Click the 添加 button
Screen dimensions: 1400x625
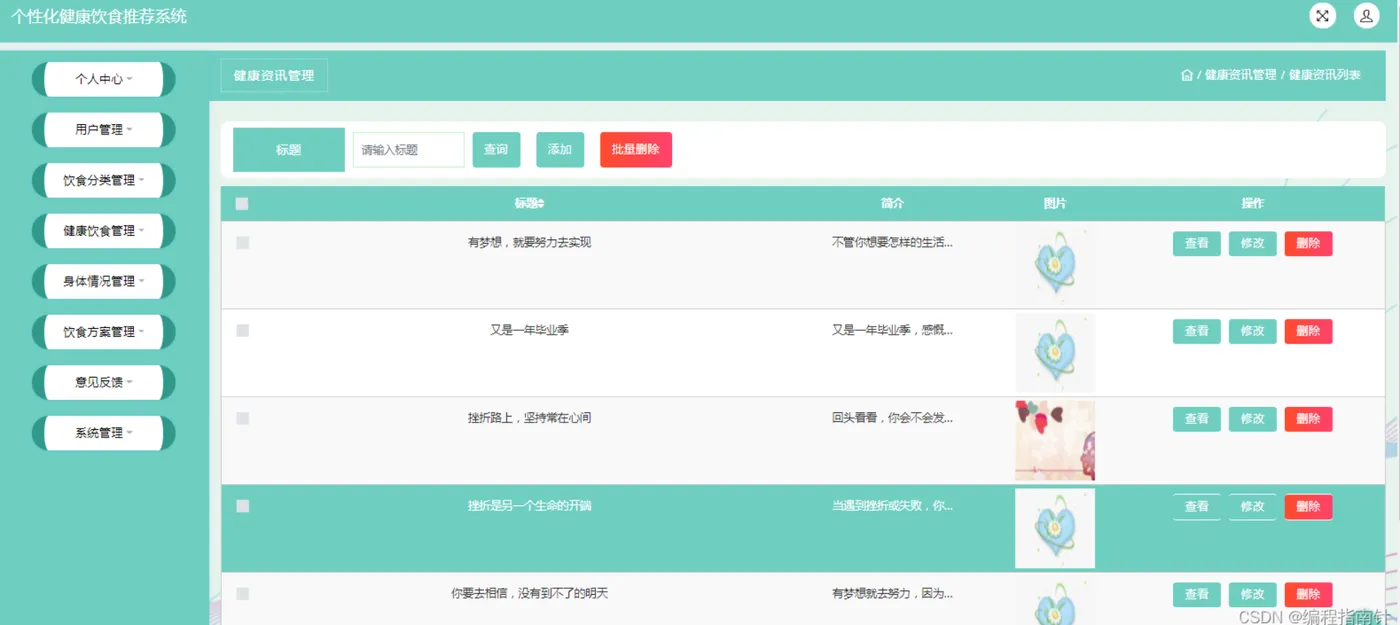click(x=560, y=150)
